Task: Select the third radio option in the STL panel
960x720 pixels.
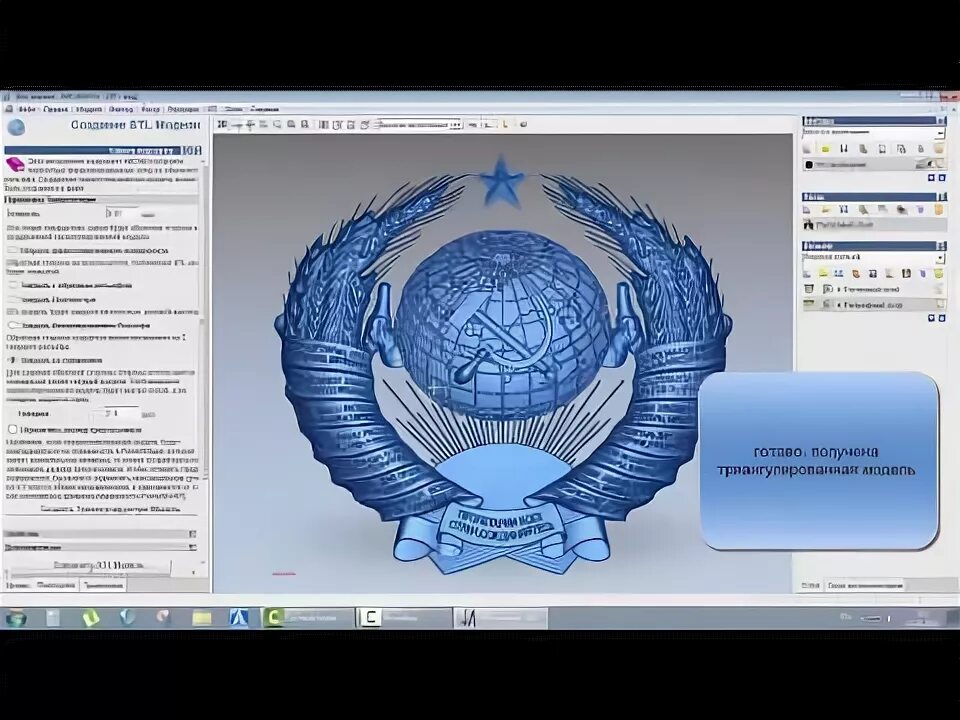Action: click(12, 326)
